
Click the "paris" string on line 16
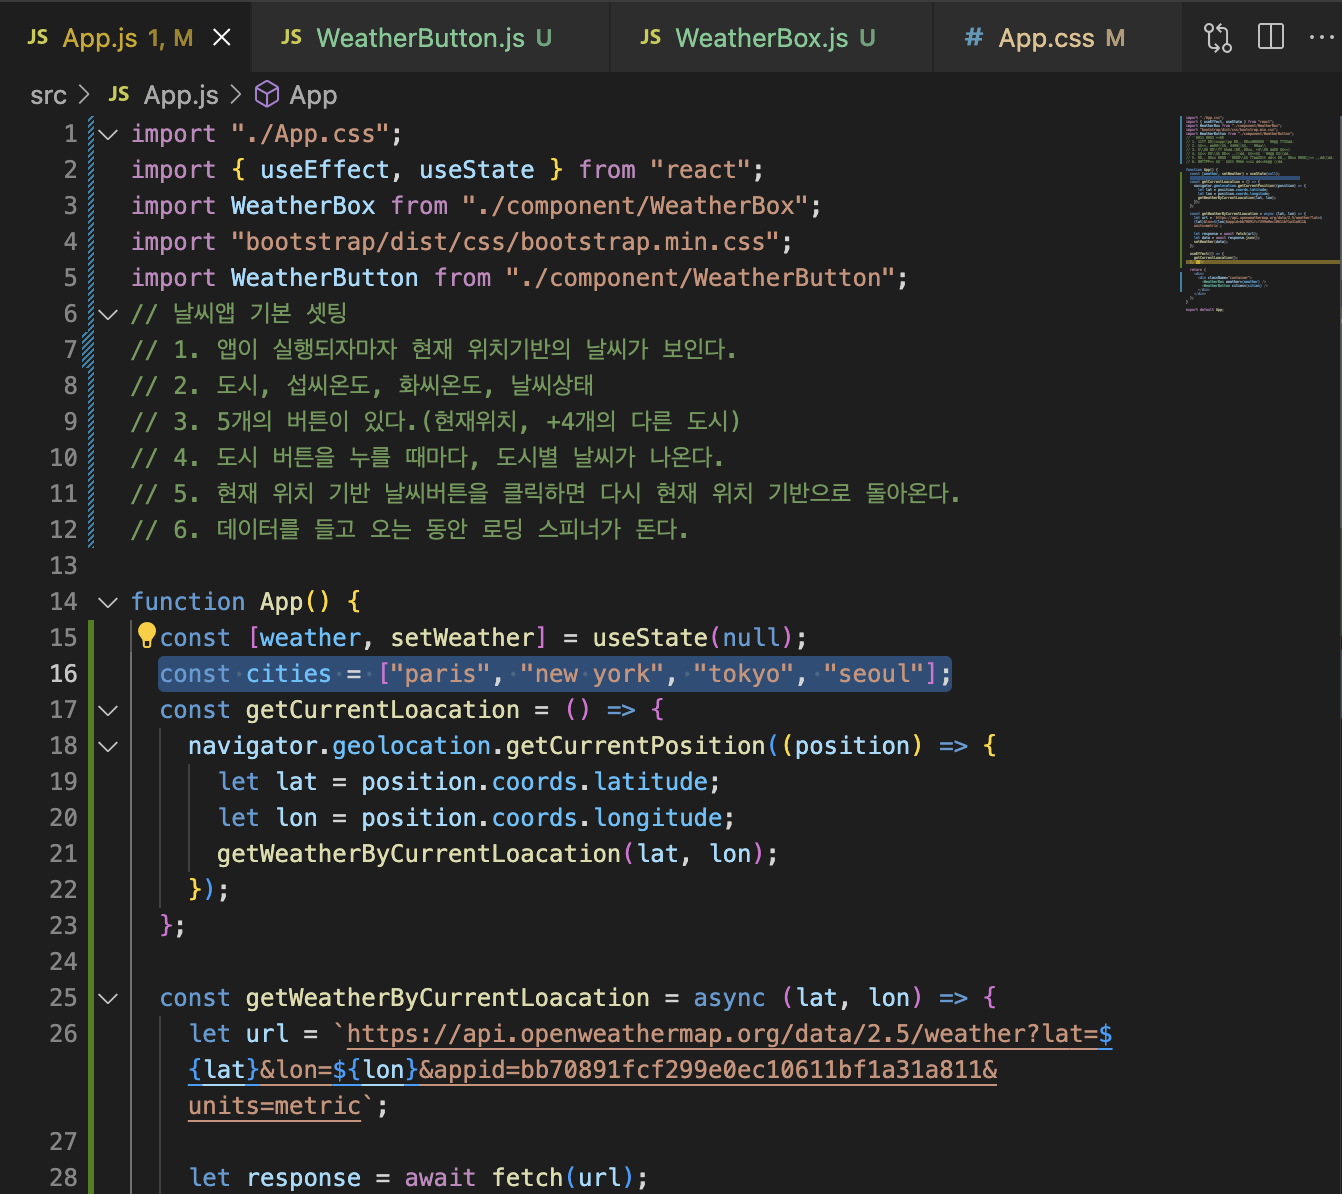click(441, 674)
